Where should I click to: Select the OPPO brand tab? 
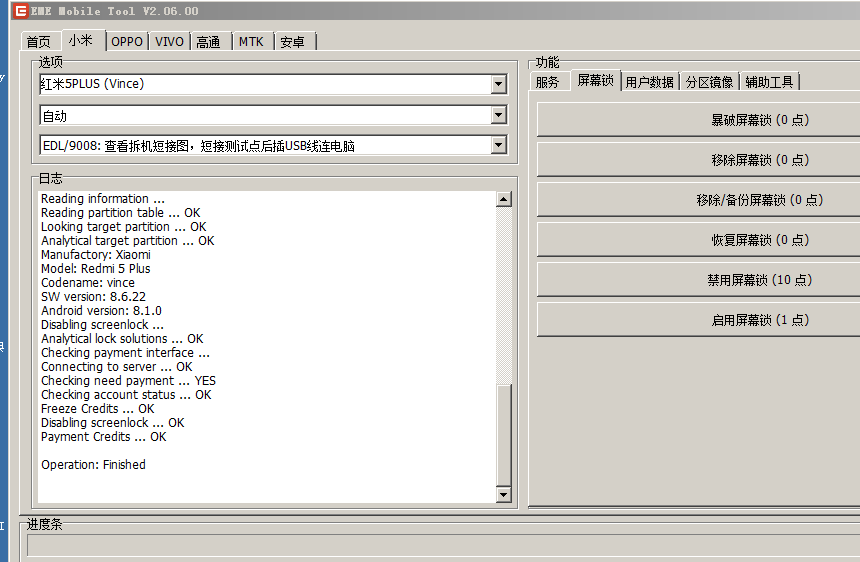coord(127,42)
